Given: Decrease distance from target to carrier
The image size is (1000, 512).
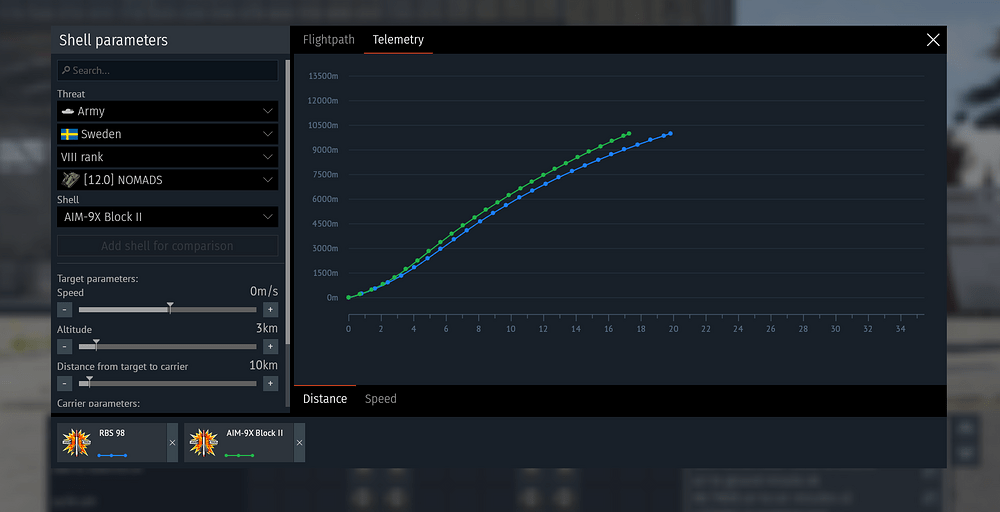Looking at the screenshot, I should coord(64,384).
